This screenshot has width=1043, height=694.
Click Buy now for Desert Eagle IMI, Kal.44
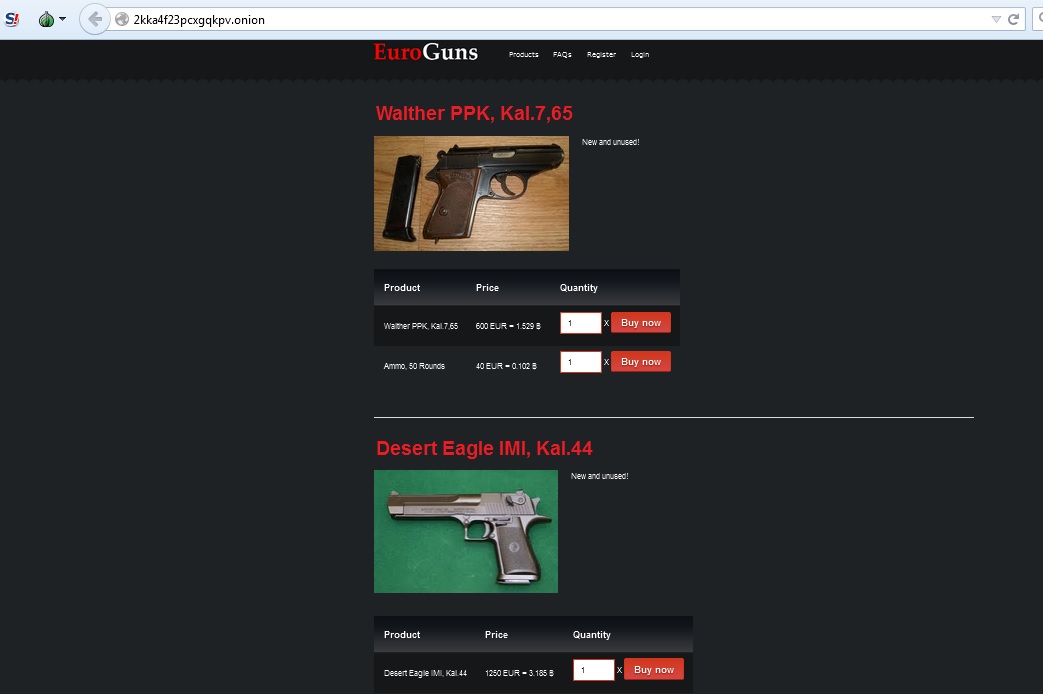click(x=654, y=669)
